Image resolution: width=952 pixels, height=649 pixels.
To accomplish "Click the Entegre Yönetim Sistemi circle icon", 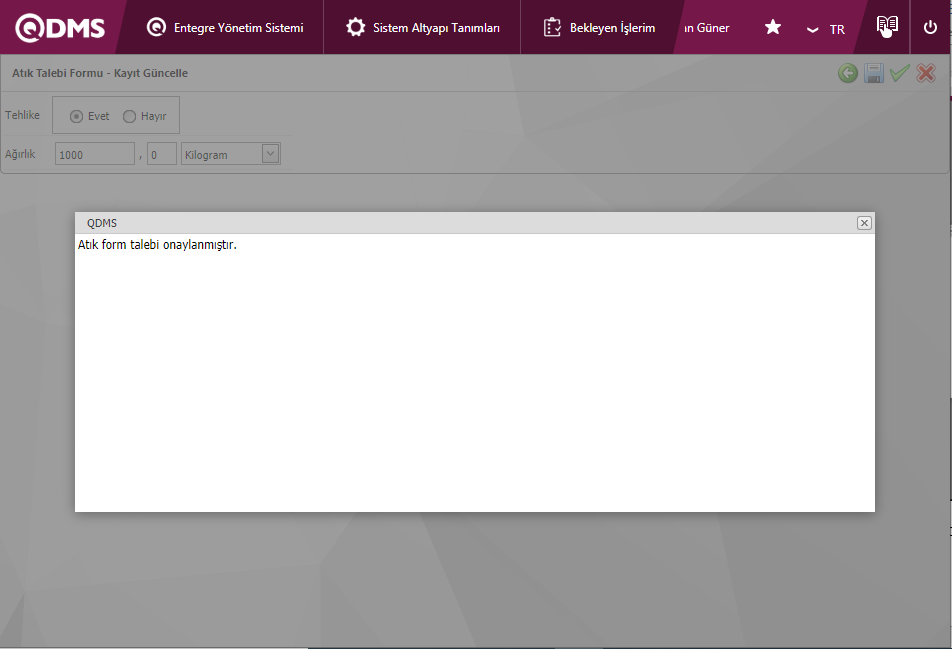I will [x=156, y=27].
